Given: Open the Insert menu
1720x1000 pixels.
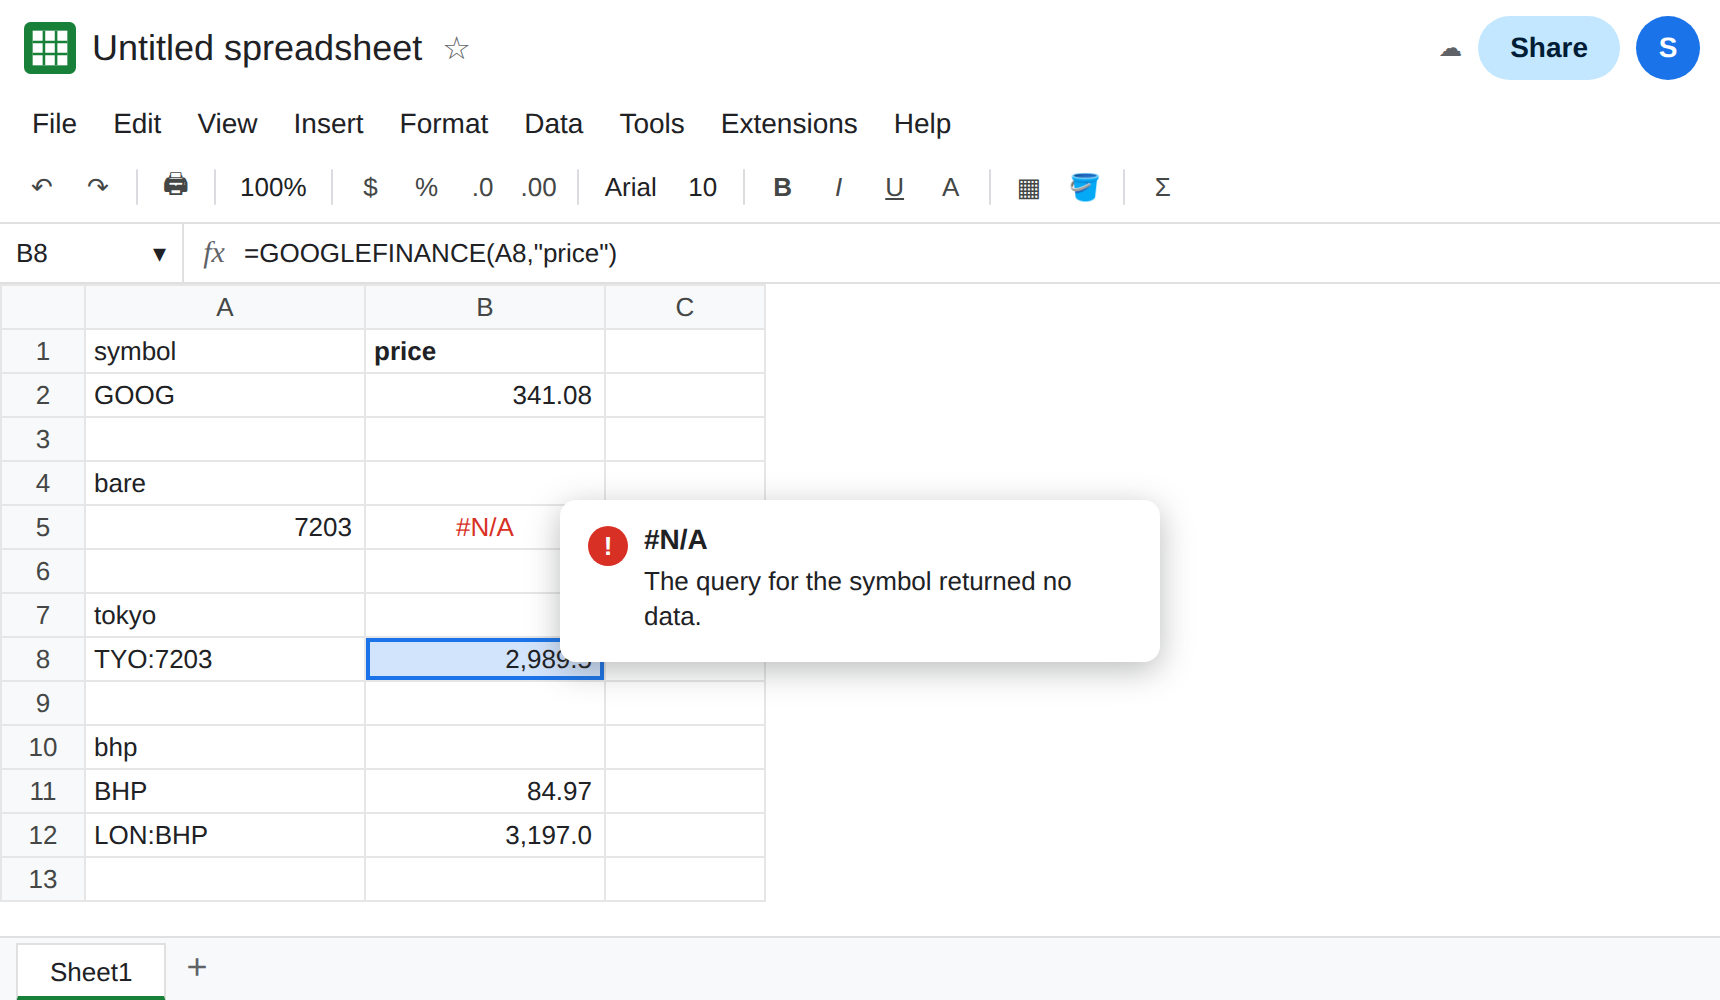Looking at the screenshot, I should (328, 124).
